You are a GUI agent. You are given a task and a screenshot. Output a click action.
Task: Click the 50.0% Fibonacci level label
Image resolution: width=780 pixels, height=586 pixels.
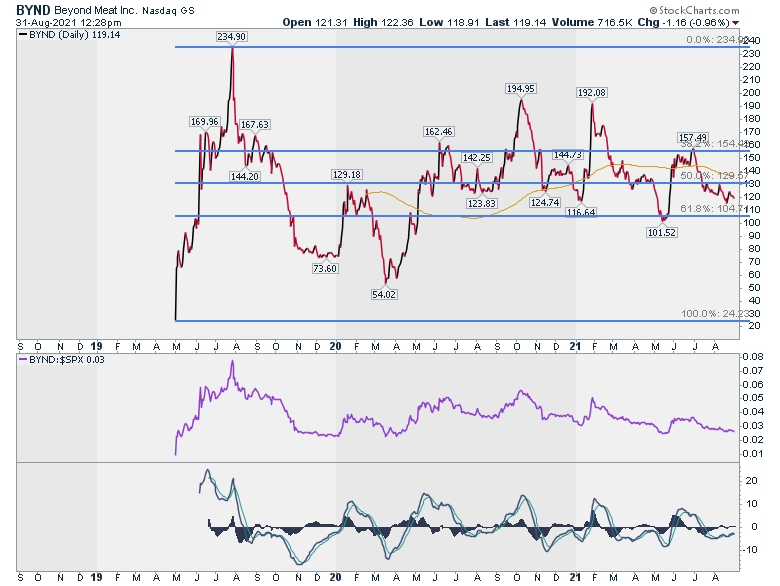pyautogui.click(x=714, y=176)
